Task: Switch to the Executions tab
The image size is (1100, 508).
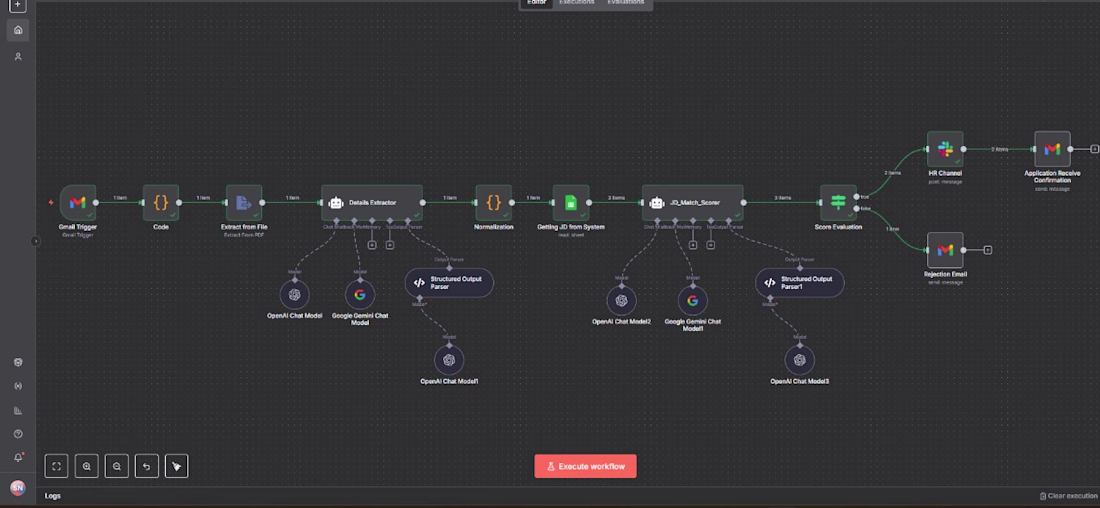Action: (577, 3)
